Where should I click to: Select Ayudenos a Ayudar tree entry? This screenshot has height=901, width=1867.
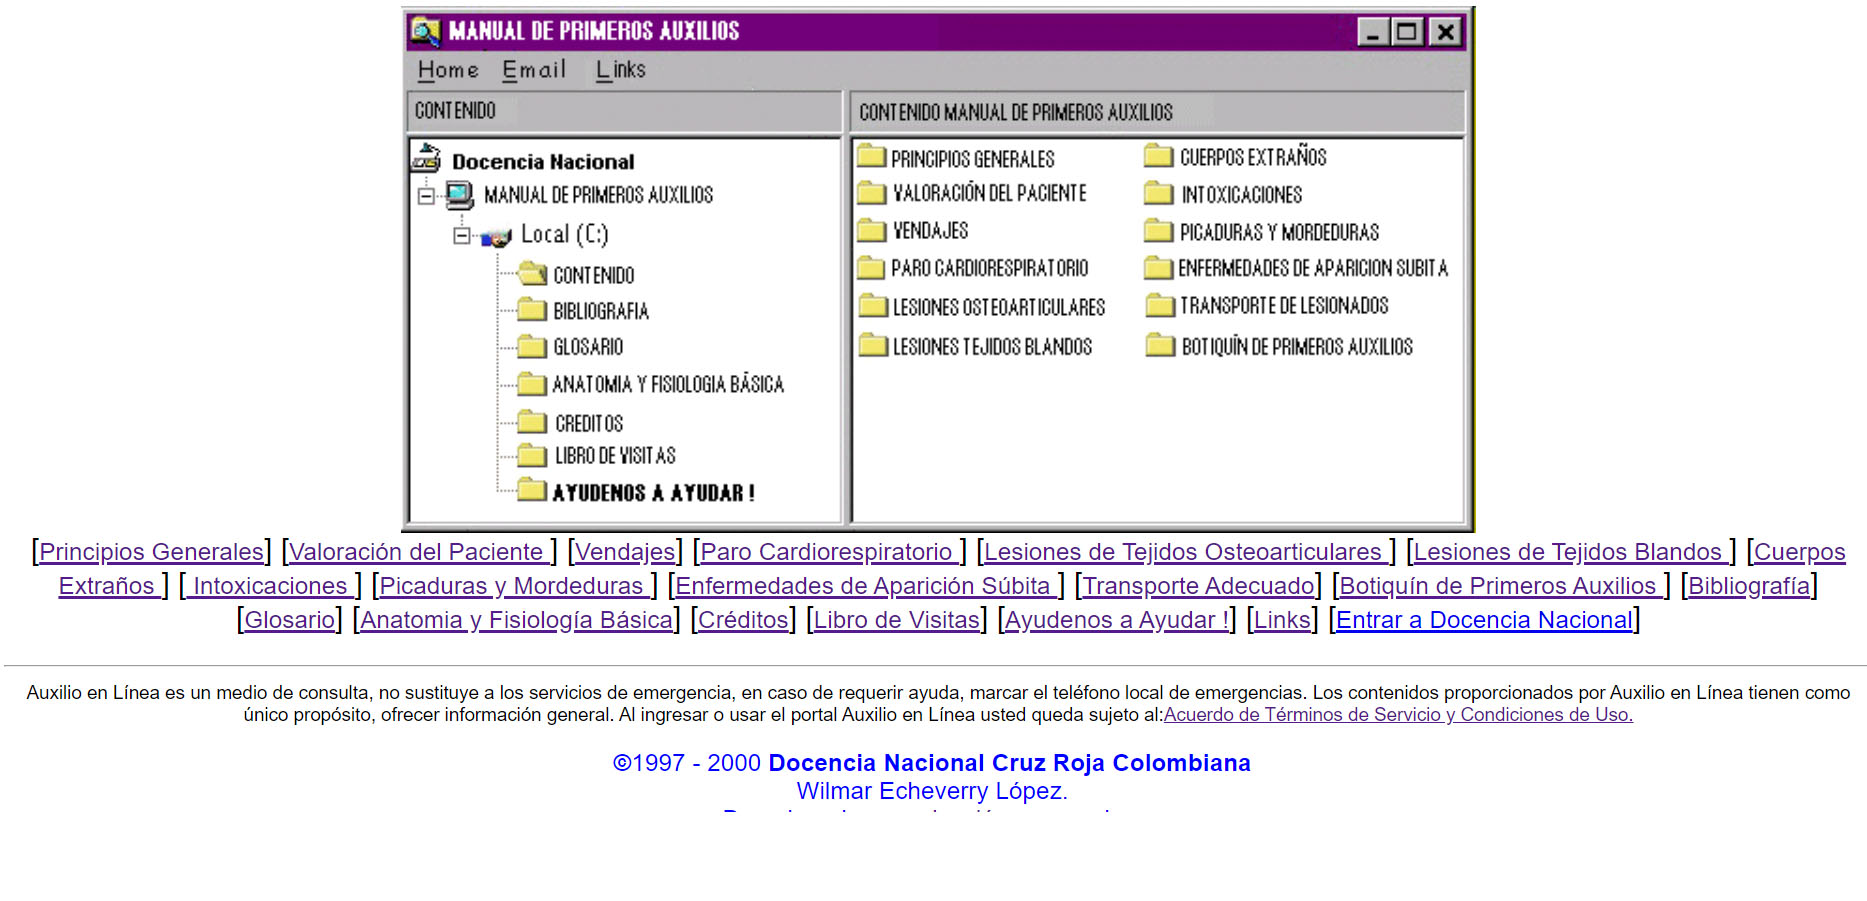(653, 493)
